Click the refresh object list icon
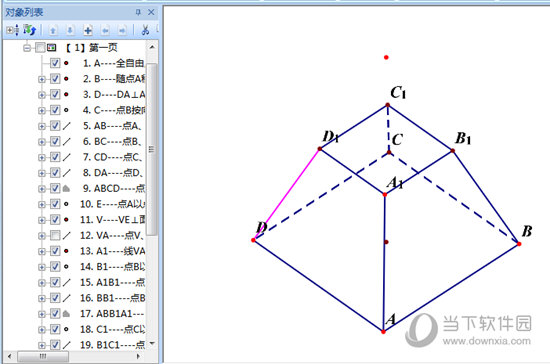550x364 pixels. click(29, 30)
